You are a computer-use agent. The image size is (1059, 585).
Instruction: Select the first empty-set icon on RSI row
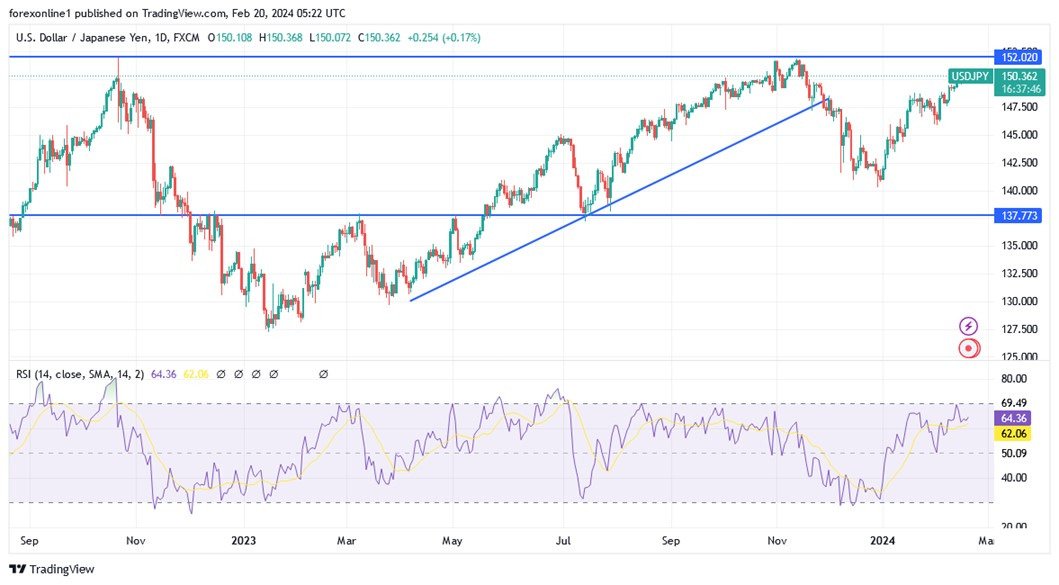point(220,373)
